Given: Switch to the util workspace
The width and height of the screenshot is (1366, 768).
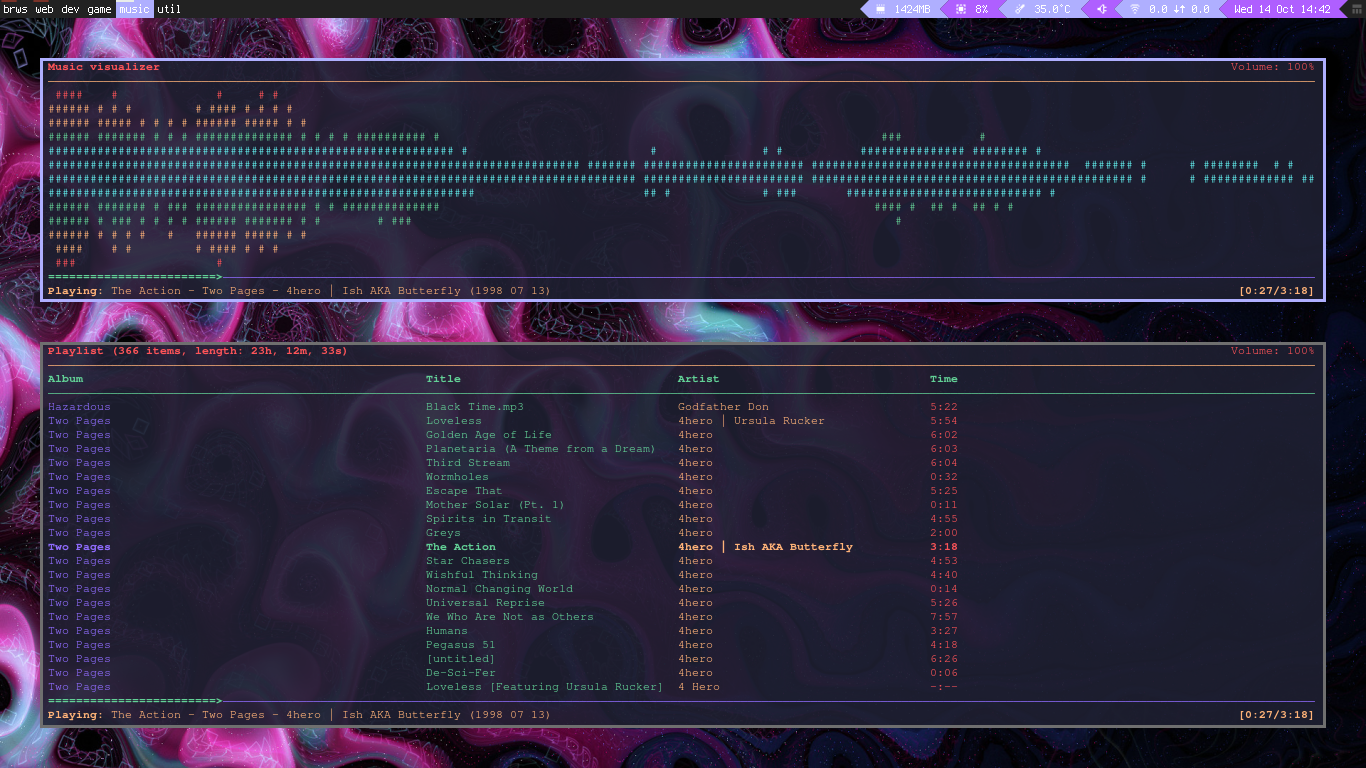Looking at the screenshot, I should point(169,9).
